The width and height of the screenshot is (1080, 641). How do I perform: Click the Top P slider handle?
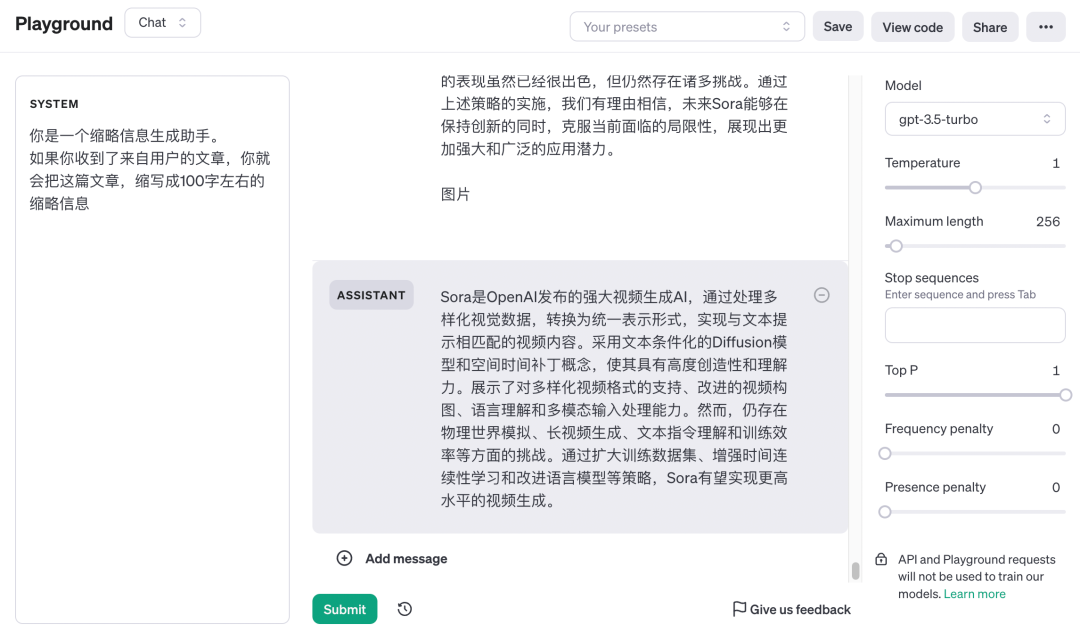pos(1065,395)
